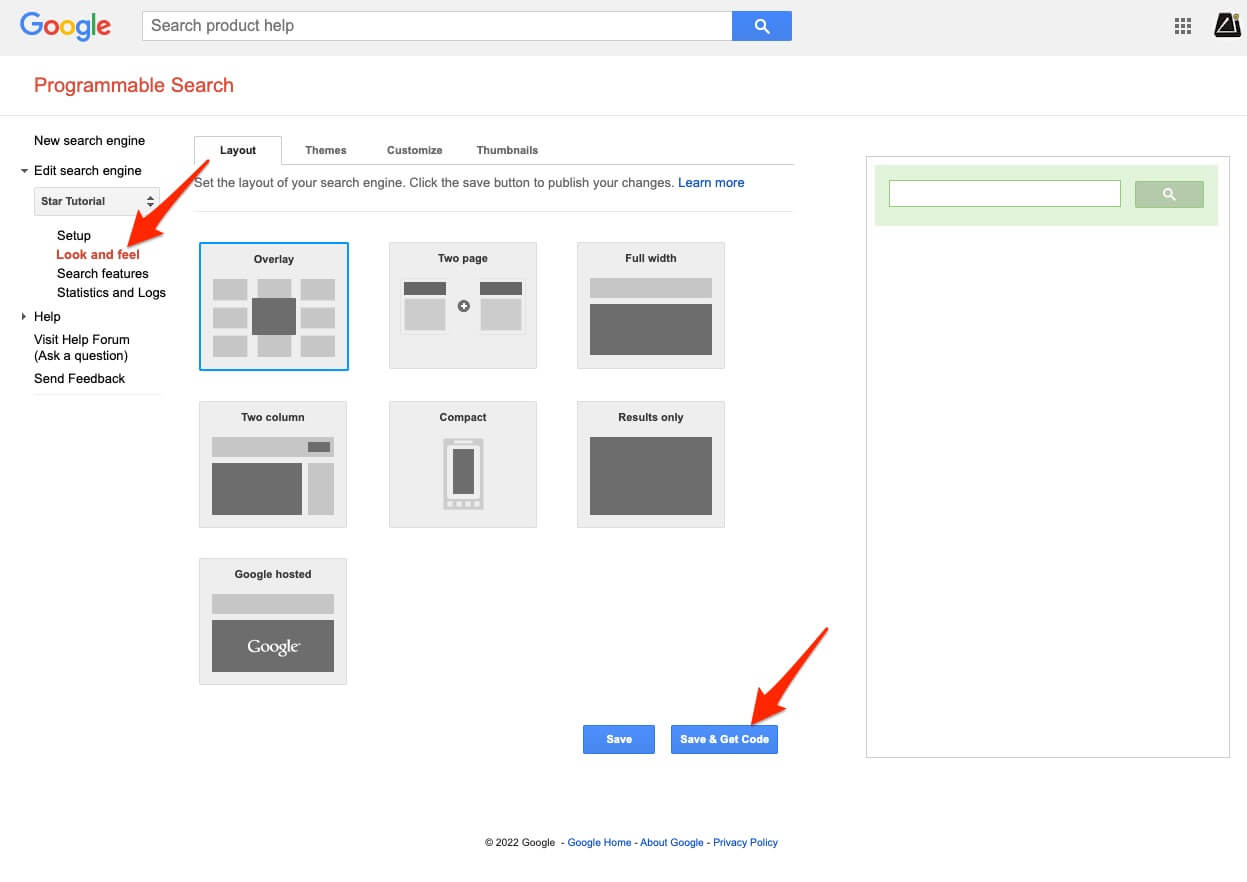
Task: Click the Search product help input field
Action: [437, 25]
